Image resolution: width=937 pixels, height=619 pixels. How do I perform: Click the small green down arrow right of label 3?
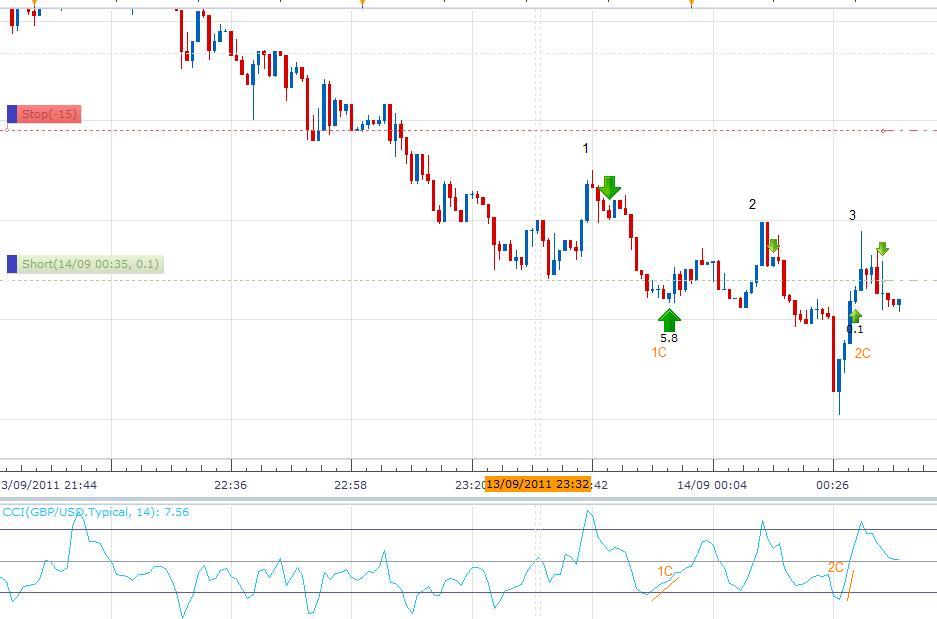pyautogui.click(x=883, y=249)
